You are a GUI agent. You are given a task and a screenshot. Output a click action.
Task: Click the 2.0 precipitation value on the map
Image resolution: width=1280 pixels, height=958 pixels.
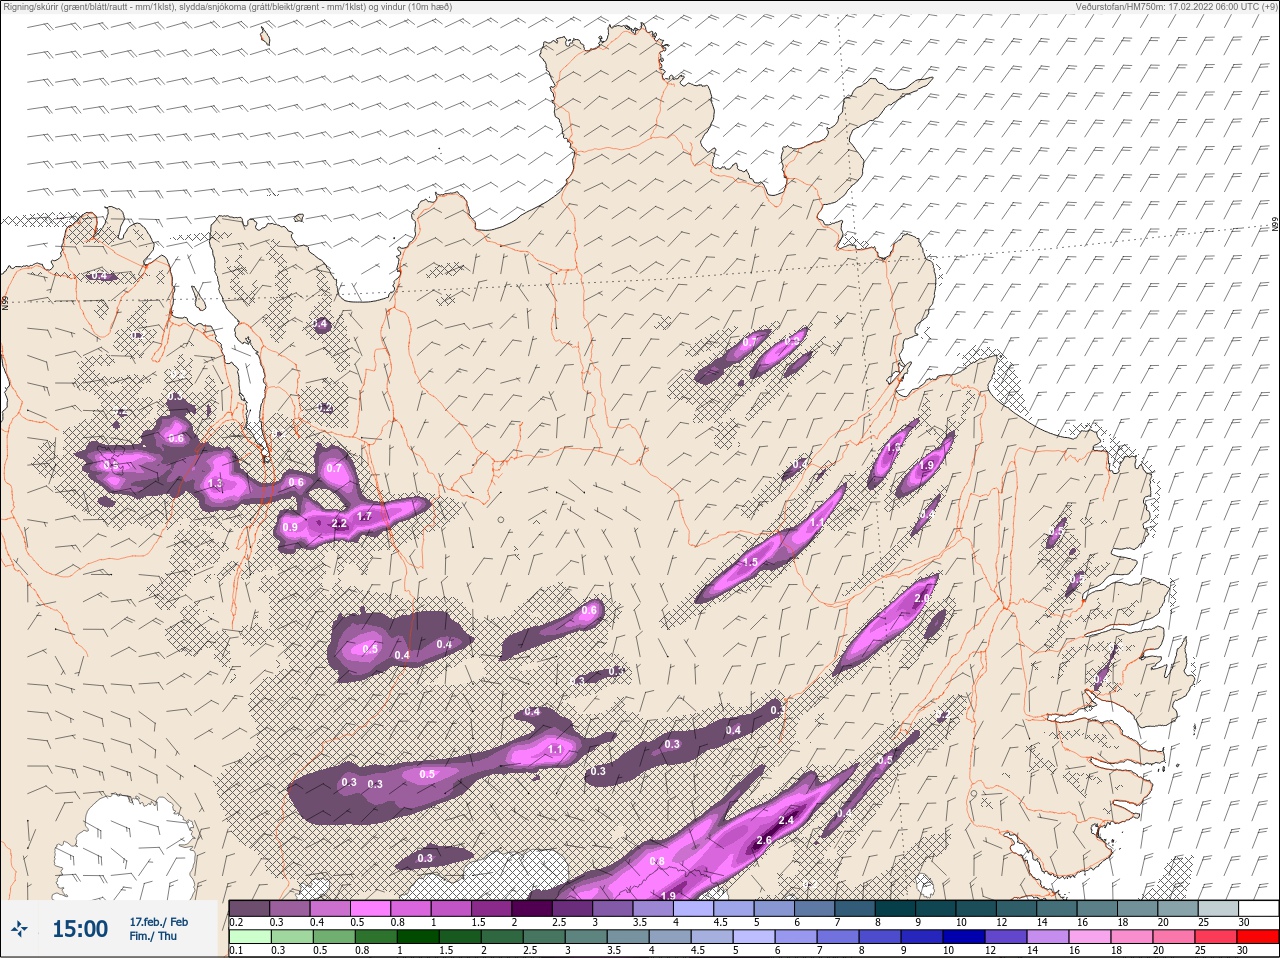[x=922, y=598]
